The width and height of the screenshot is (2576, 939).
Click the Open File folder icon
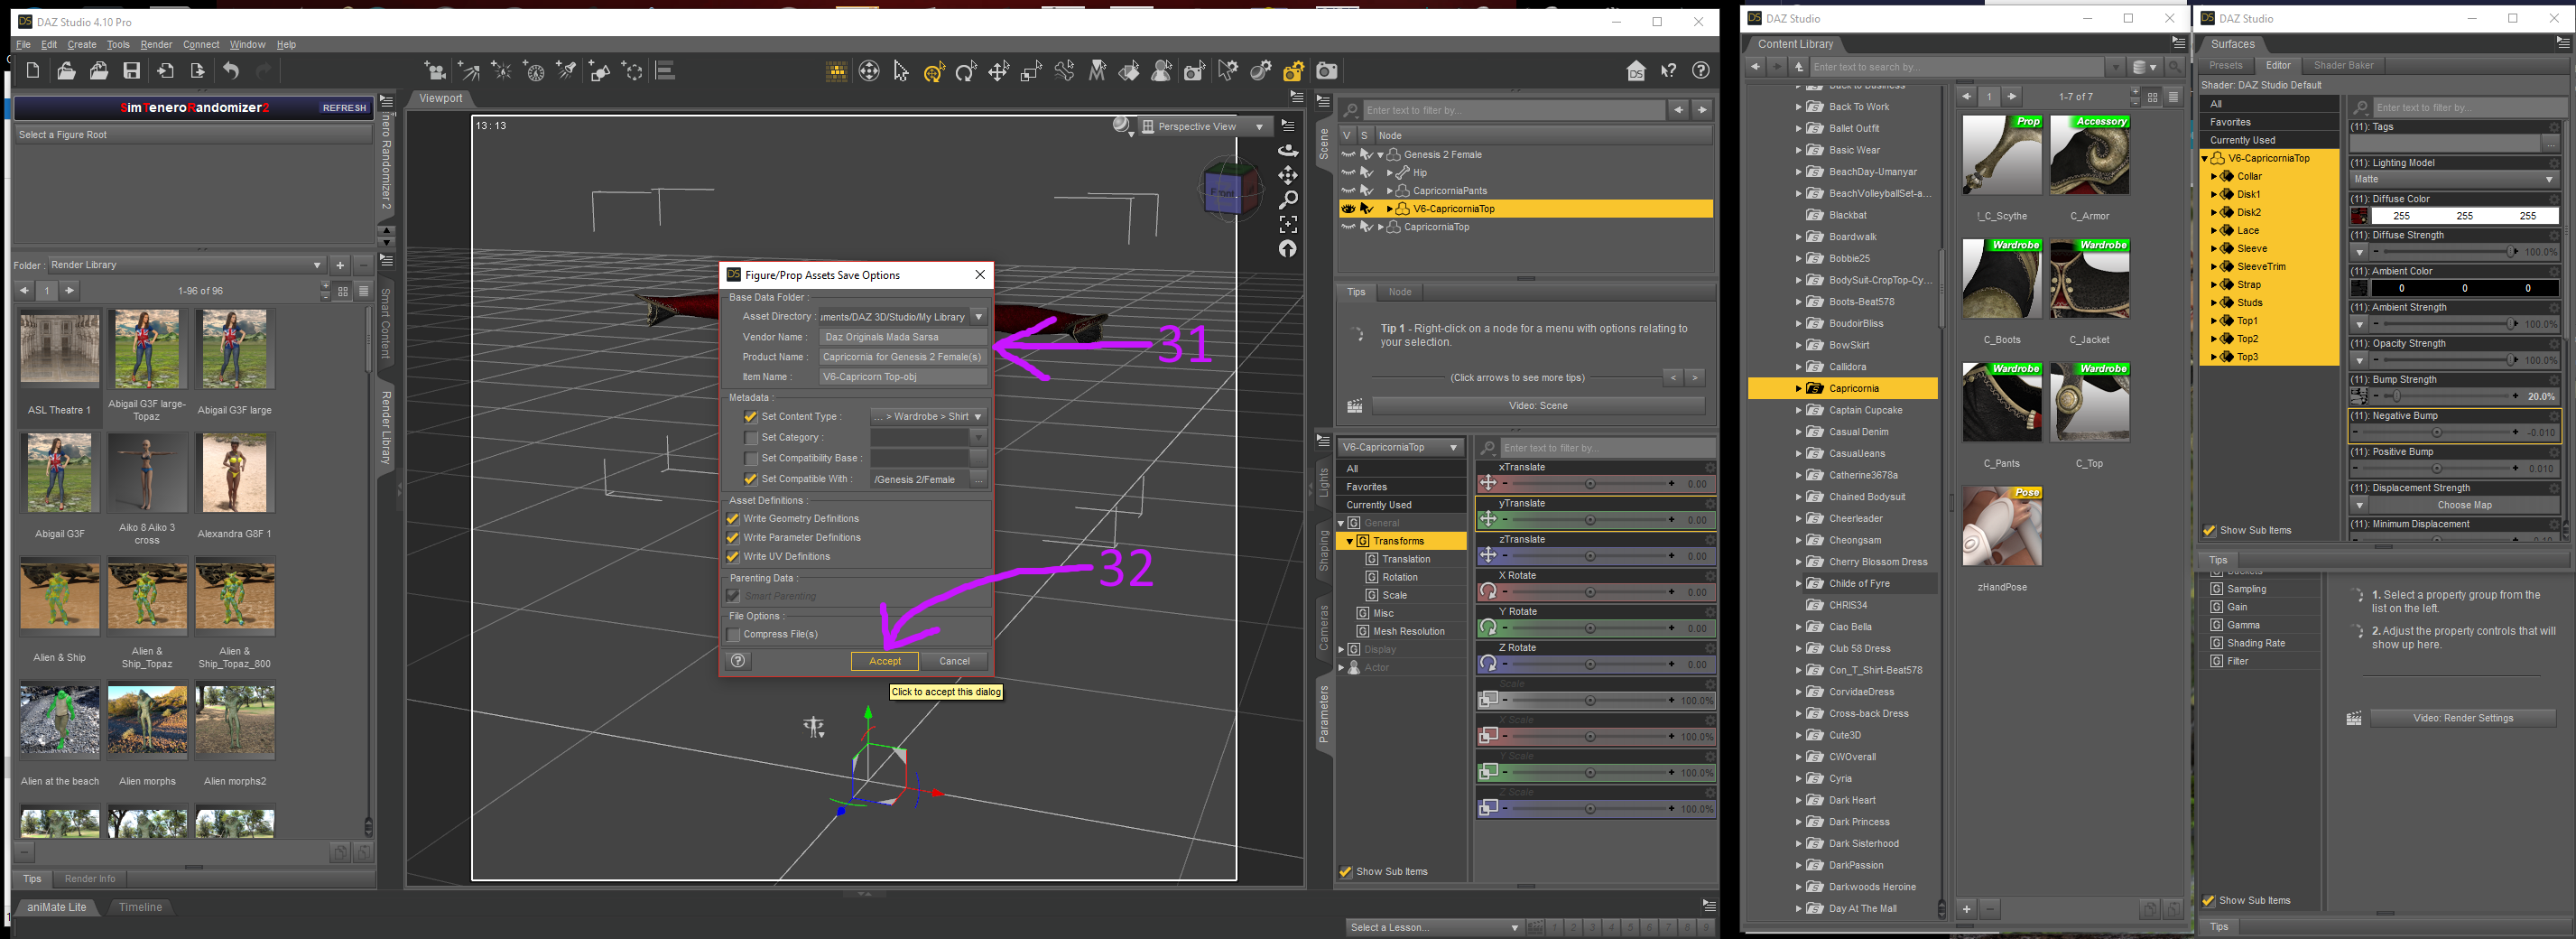pos(66,70)
